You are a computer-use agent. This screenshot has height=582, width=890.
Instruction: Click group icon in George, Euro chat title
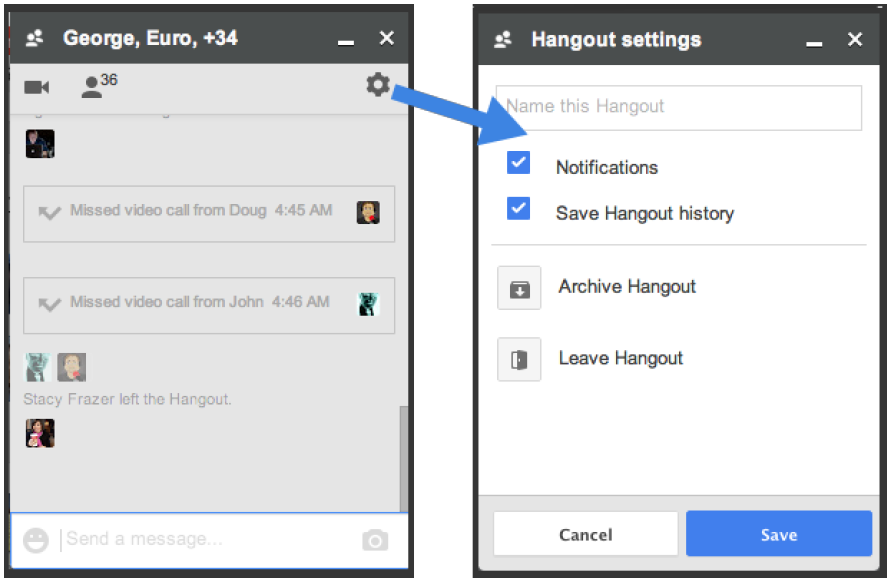[35, 38]
